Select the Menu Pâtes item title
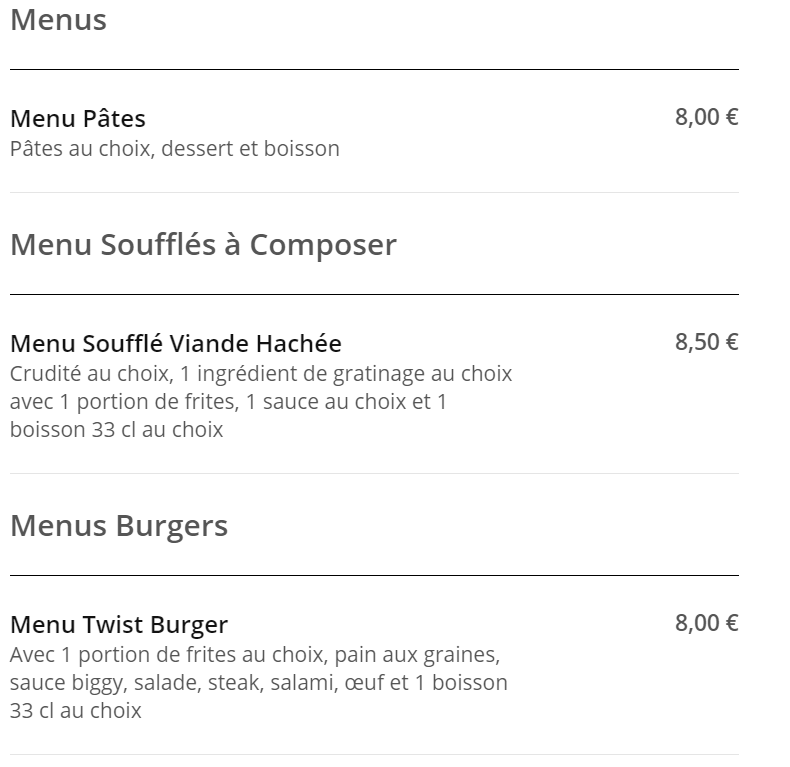Screen dimensions: 790x767 coord(78,119)
